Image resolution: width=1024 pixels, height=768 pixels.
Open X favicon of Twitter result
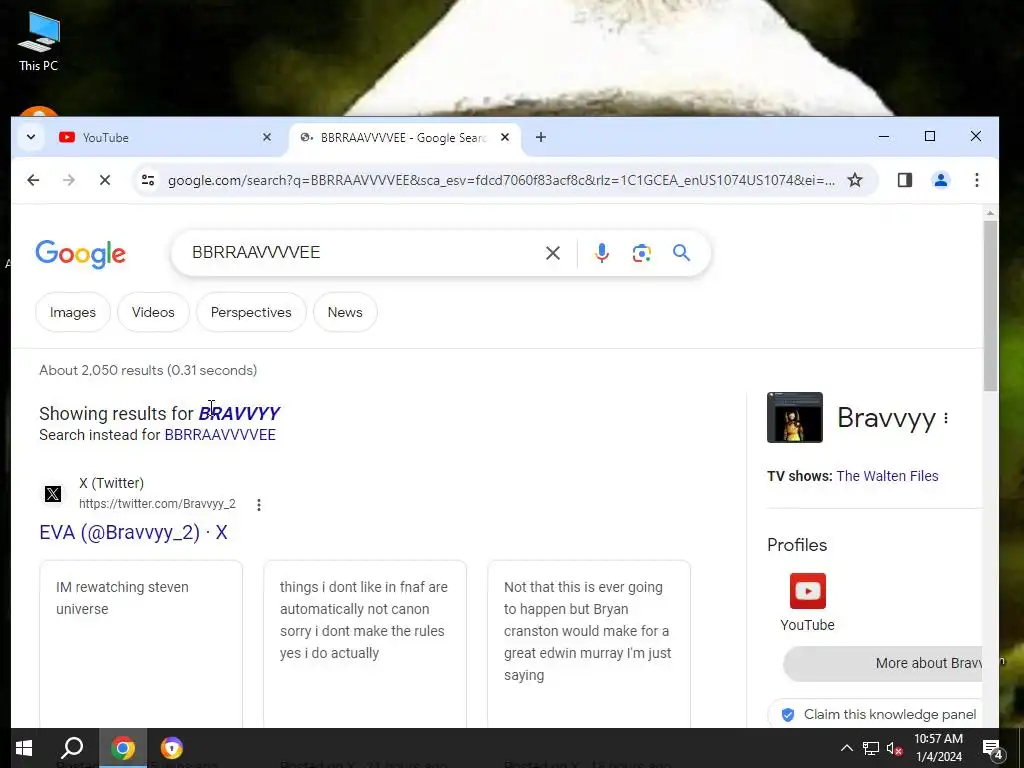[x=53, y=494]
